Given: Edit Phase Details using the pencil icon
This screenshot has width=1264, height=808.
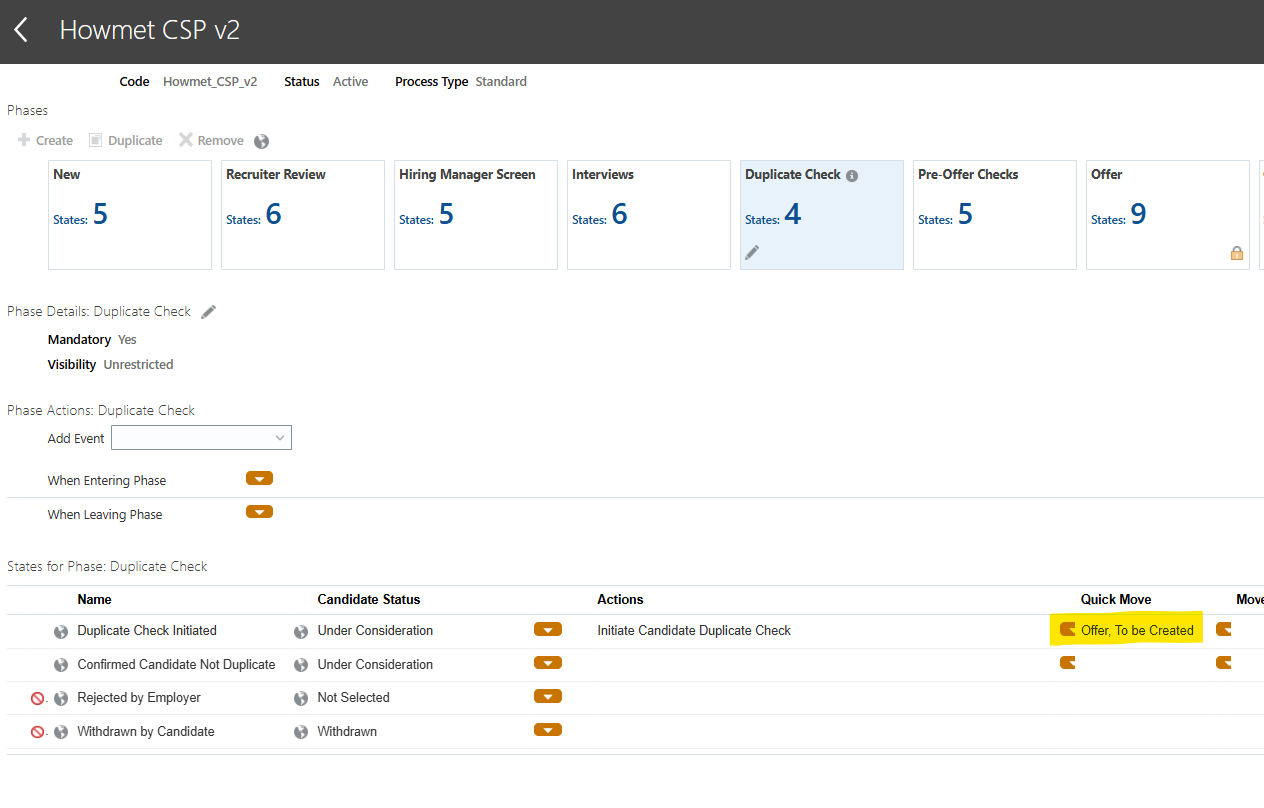Looking at the screenshot, I should click(208, 312).
